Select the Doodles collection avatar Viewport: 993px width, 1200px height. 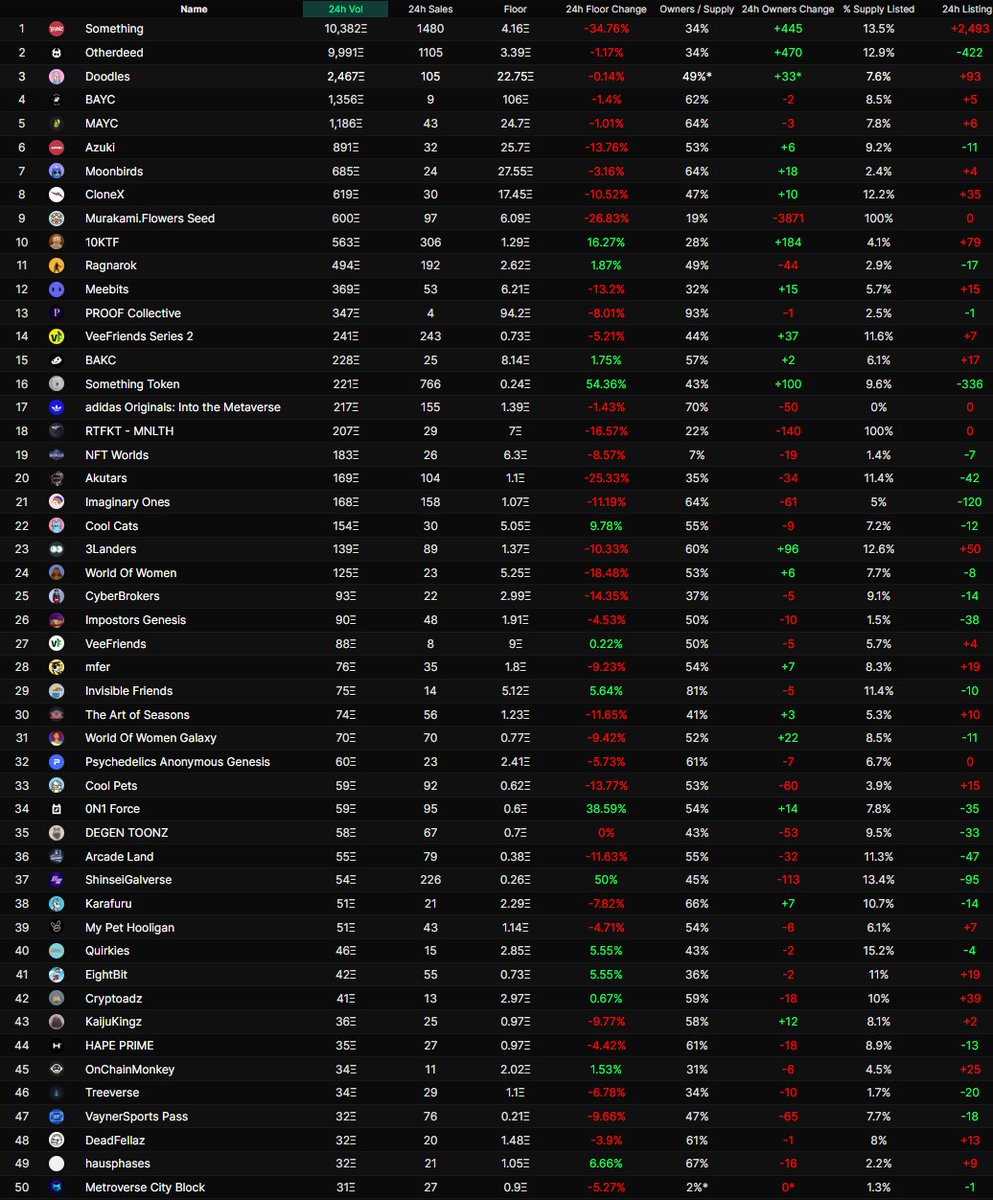[x=57, y=76]
